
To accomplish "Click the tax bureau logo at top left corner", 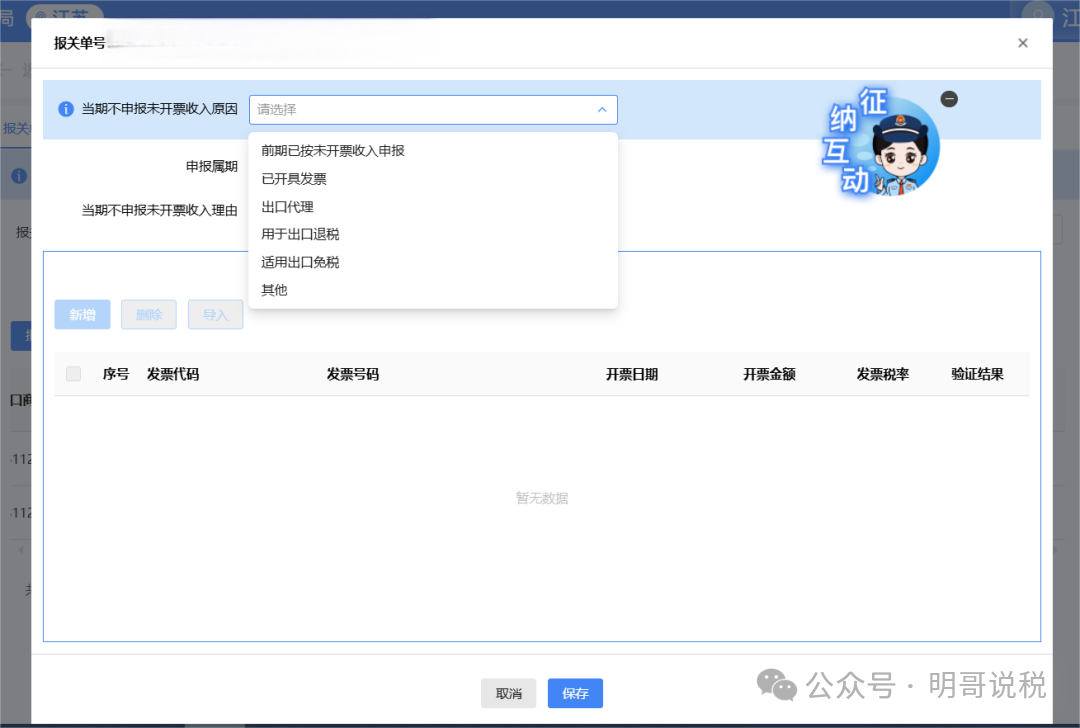I will [9, 18].
